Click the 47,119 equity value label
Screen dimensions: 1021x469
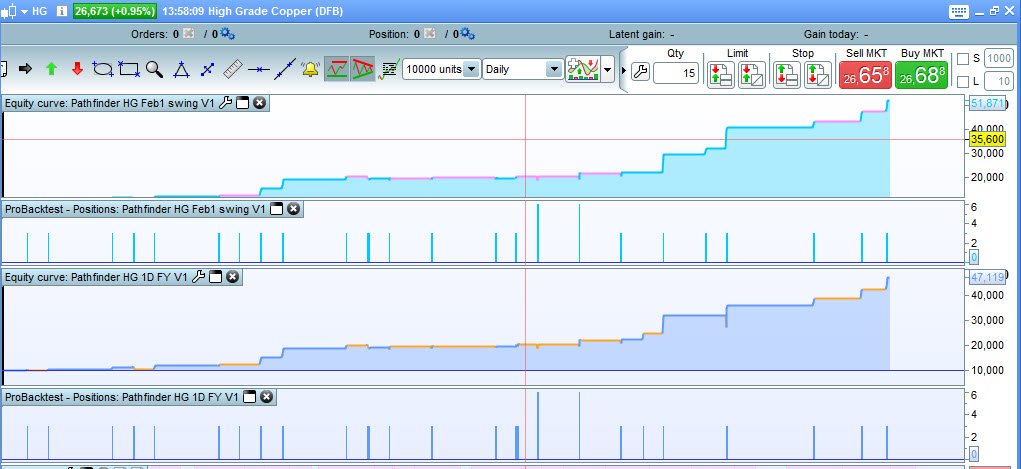point(987,277)
